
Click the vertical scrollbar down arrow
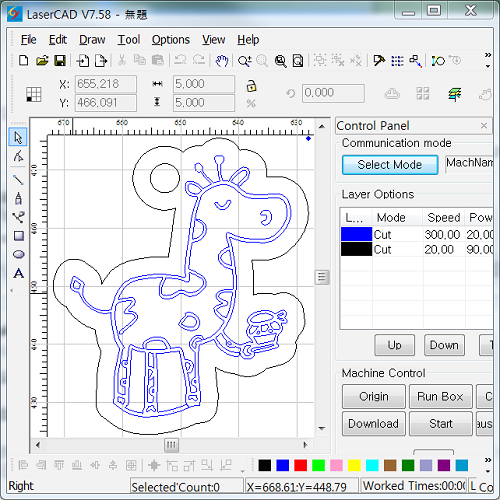(322, 428)
